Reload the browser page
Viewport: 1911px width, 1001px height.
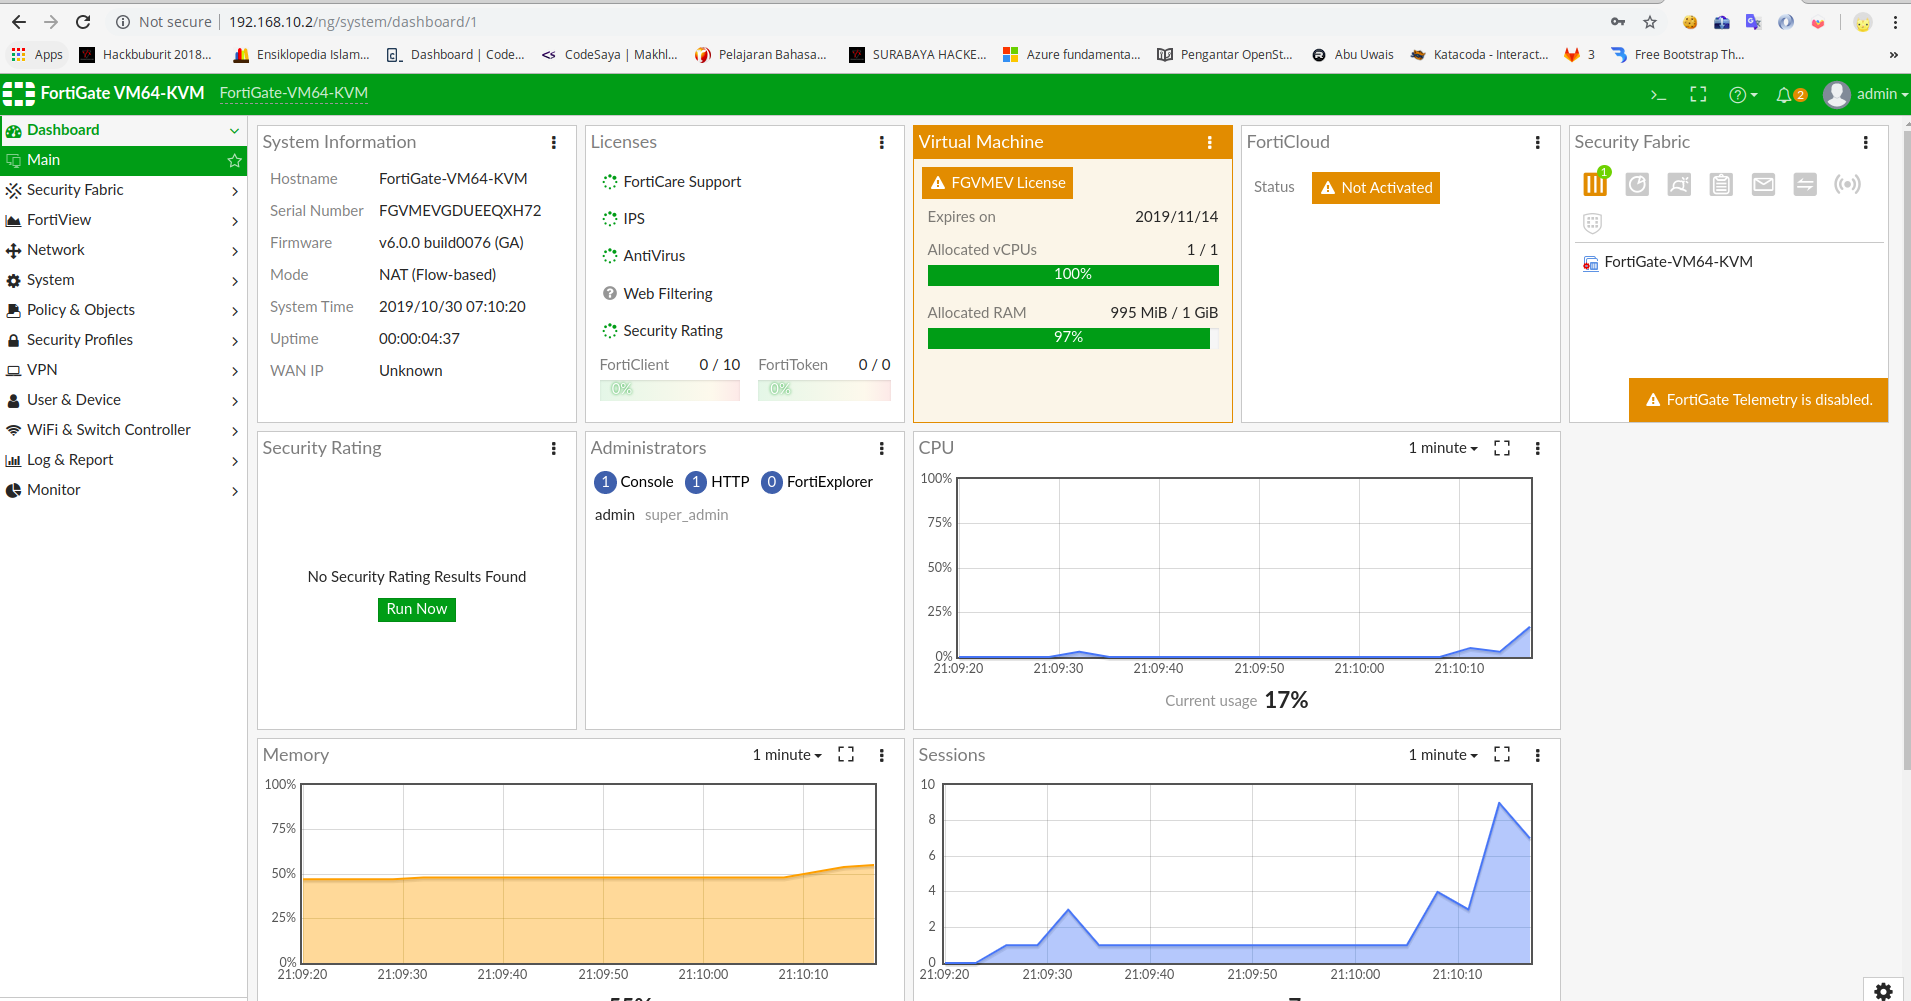click(x=83, y=22)
